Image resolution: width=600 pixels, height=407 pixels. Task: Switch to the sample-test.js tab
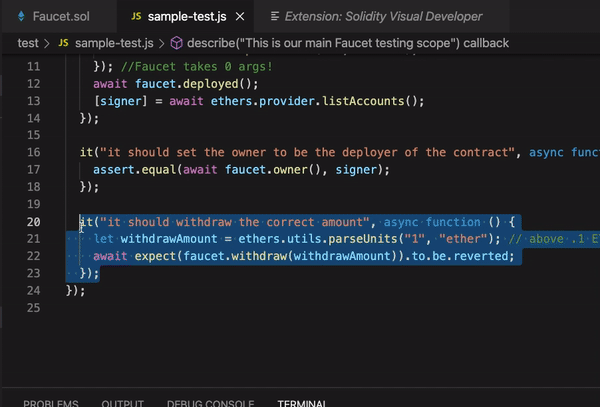click(187, 16)
